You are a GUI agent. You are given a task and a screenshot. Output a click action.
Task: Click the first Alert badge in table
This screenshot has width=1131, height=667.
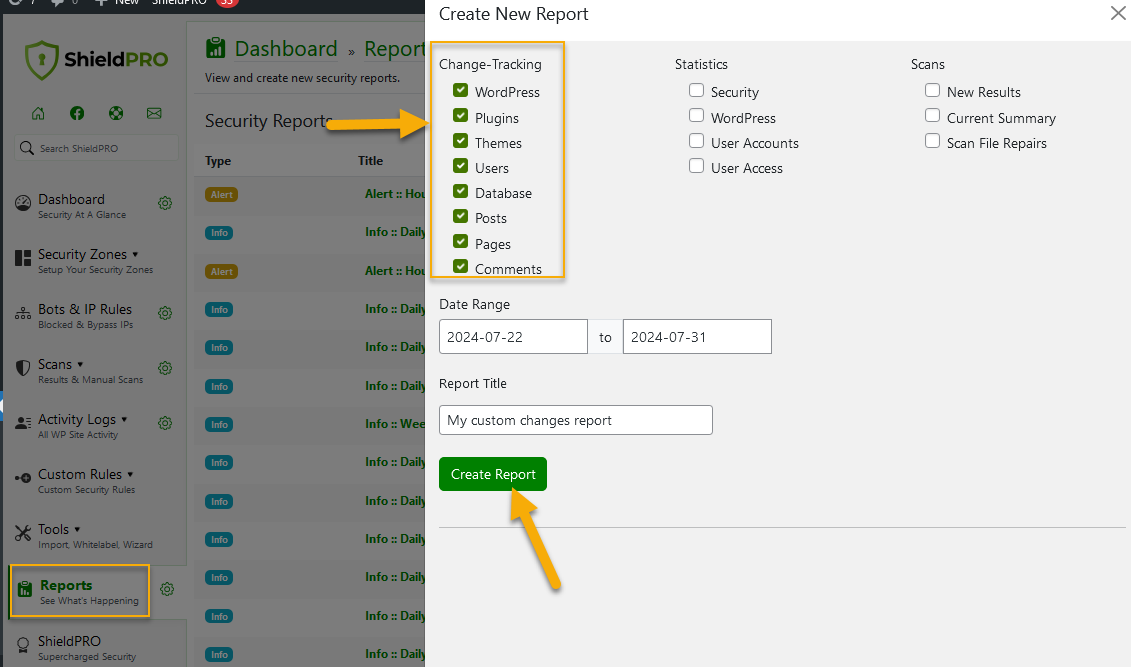221,195
